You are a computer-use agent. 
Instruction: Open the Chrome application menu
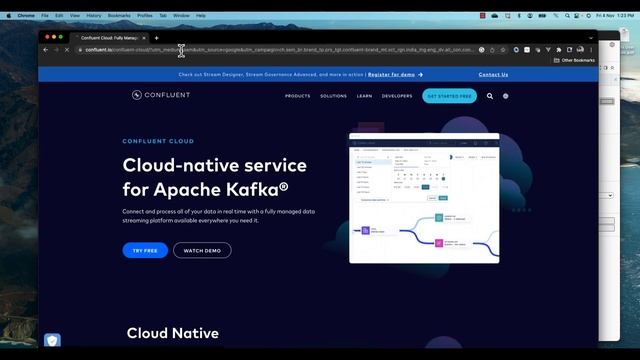coord(26,16)
